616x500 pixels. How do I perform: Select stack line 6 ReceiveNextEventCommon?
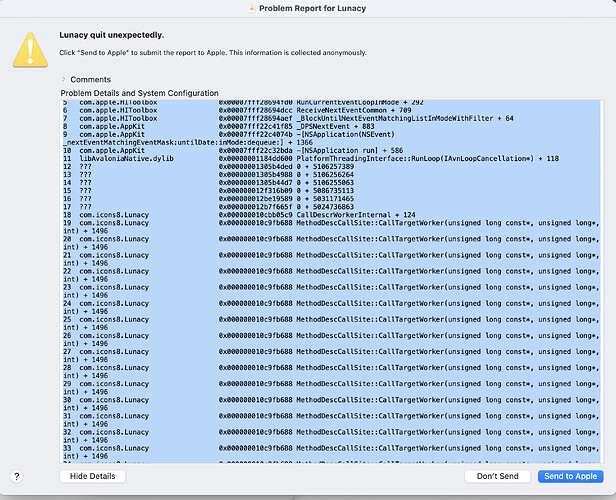point(237,110)
